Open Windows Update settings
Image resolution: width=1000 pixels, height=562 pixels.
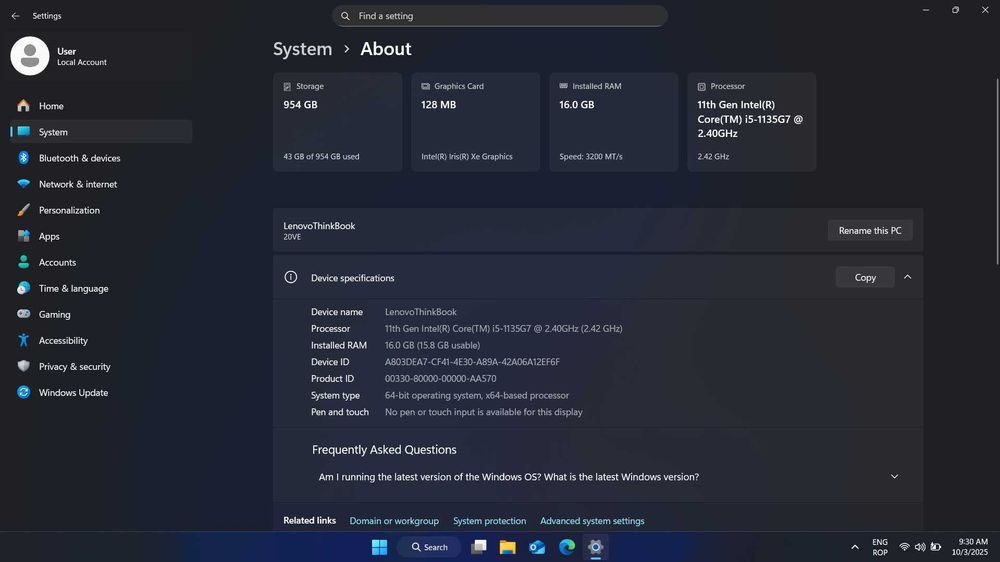click(101, 393)
